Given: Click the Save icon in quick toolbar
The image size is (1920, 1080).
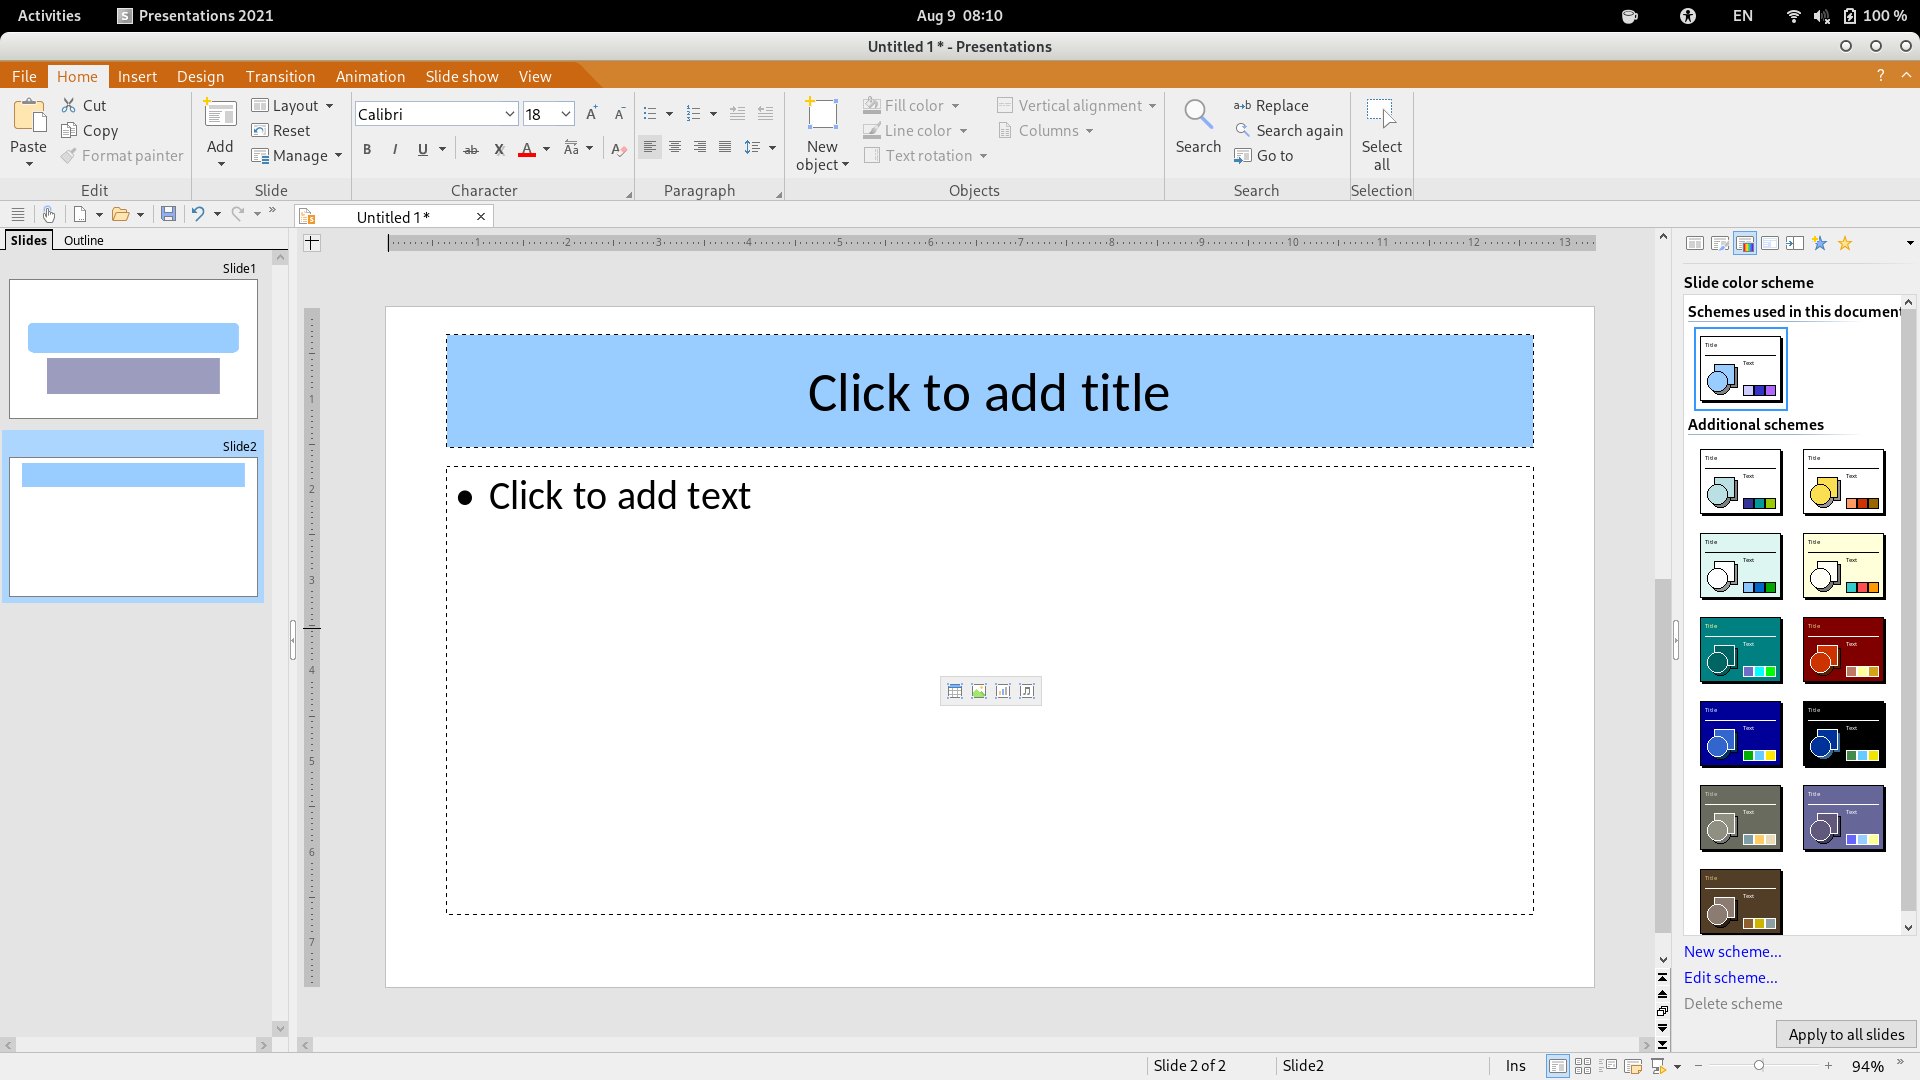Looking at the screenshot, I should click(x=168, y=214).
